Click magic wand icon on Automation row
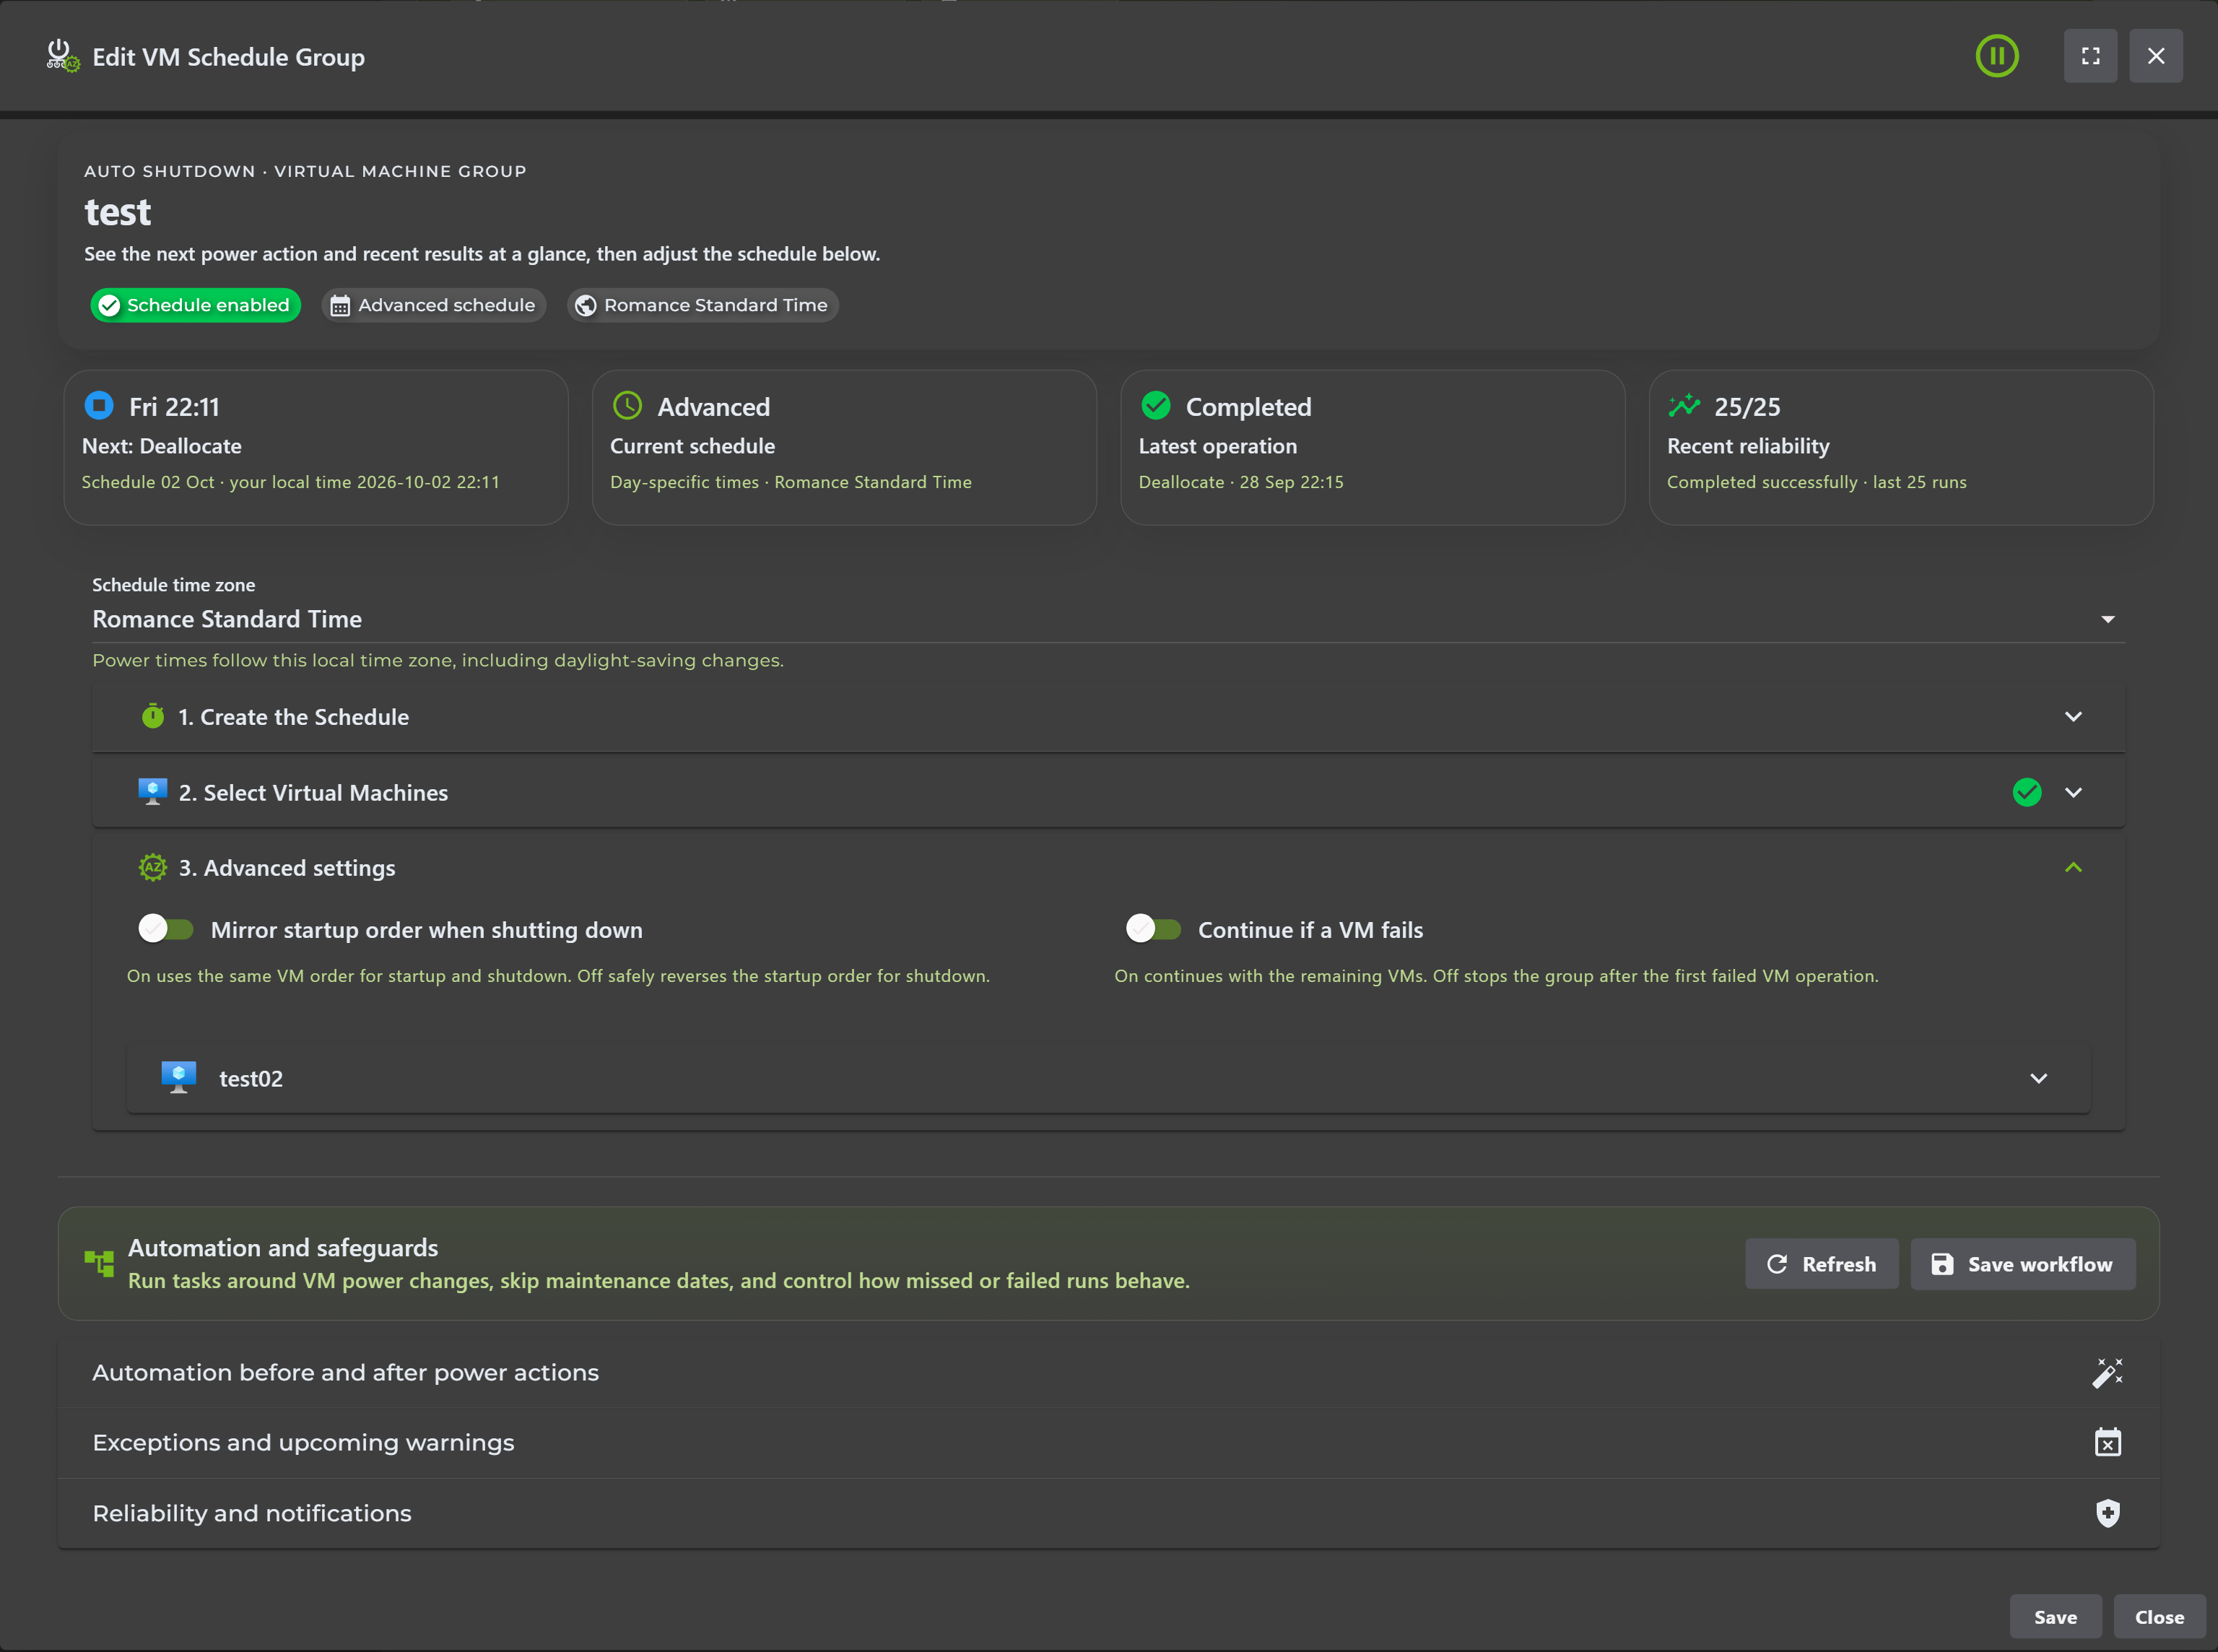2218x1652 pixels. tap(2107, 1372)
